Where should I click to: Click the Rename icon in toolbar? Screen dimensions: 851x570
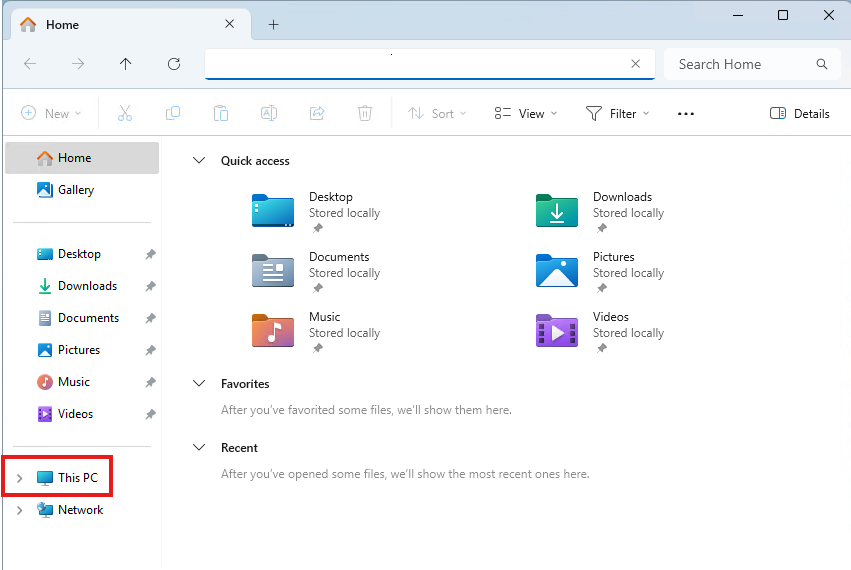(269, 113)
